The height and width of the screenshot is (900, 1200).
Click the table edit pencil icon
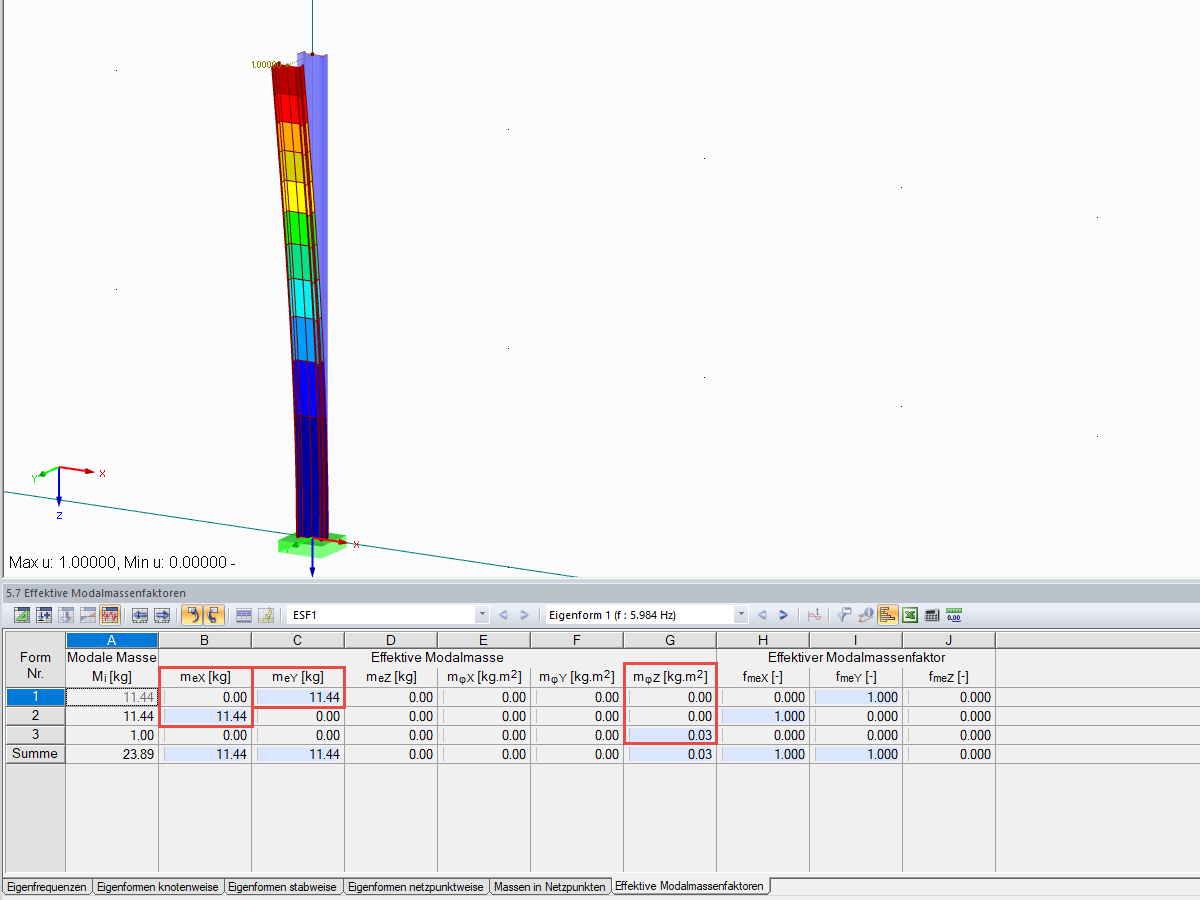tap(268, 615)
